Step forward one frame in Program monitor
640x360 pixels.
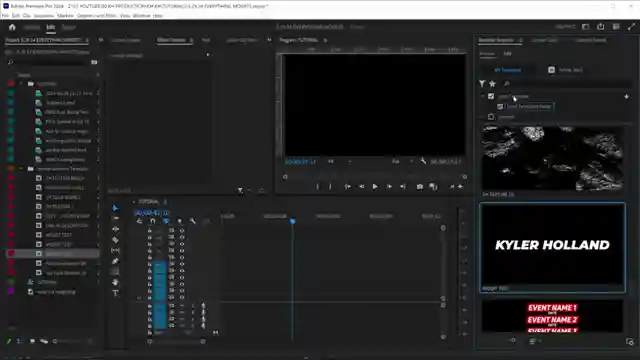(x=389, y=187)
